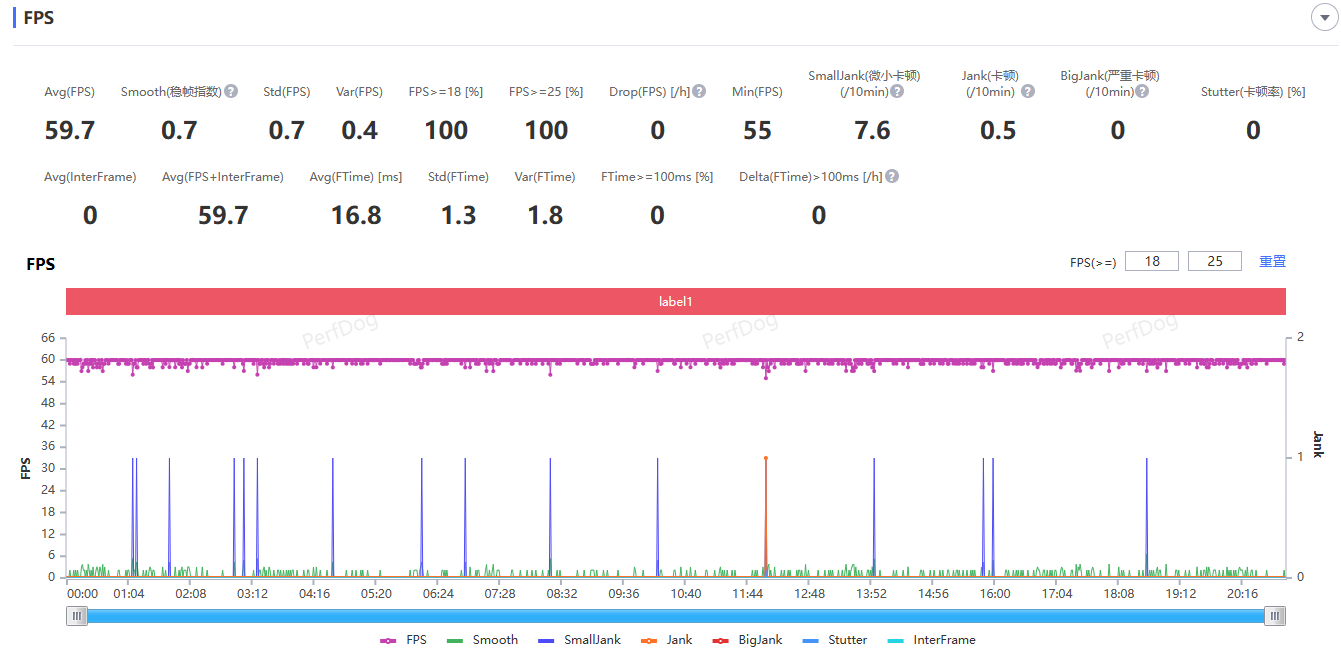Toggle FPS series in chart legend
Image resolution: width=1341 pixels, height=651 pixels.
coord(403,640)
